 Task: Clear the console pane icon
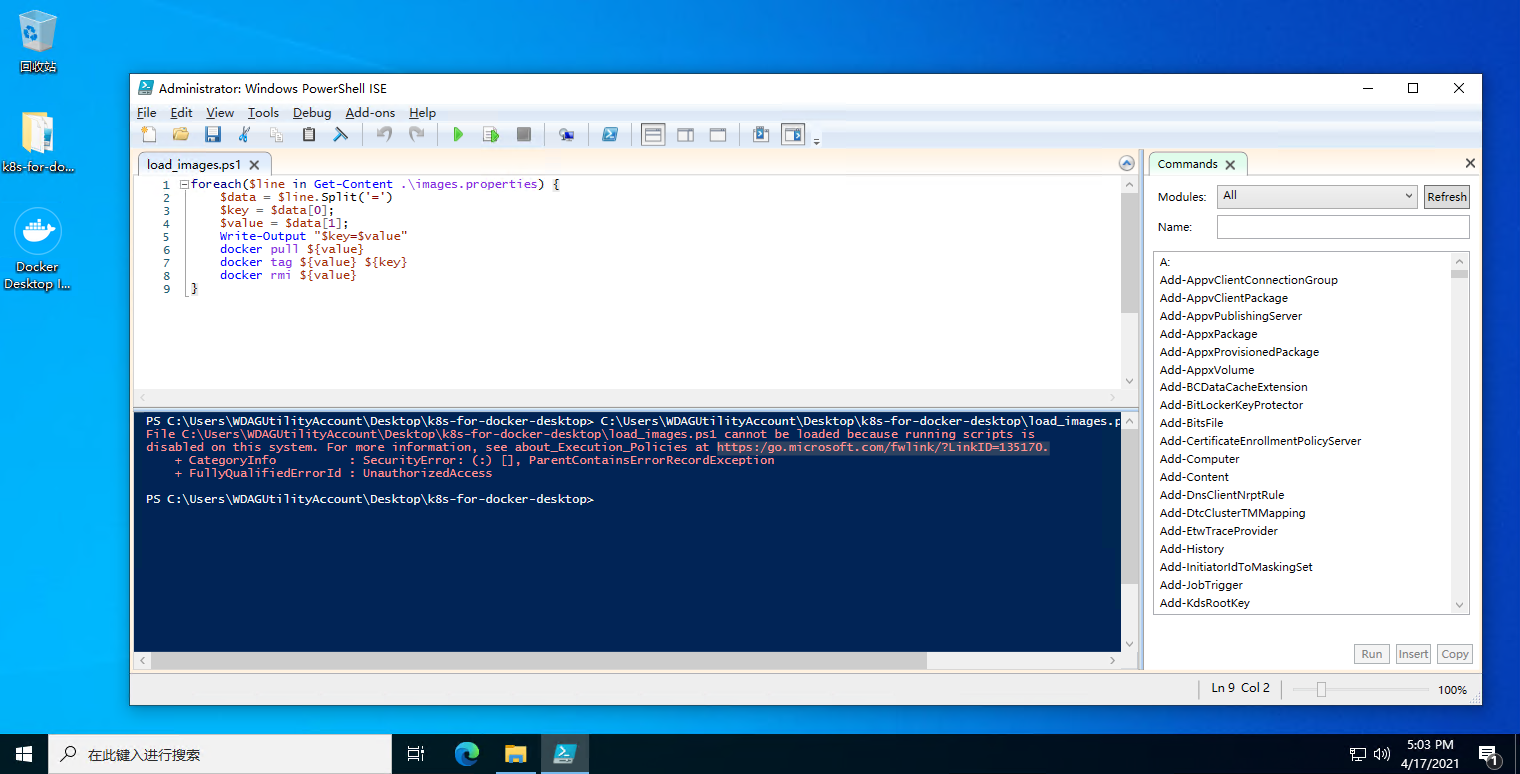click(x=341, y=134)
